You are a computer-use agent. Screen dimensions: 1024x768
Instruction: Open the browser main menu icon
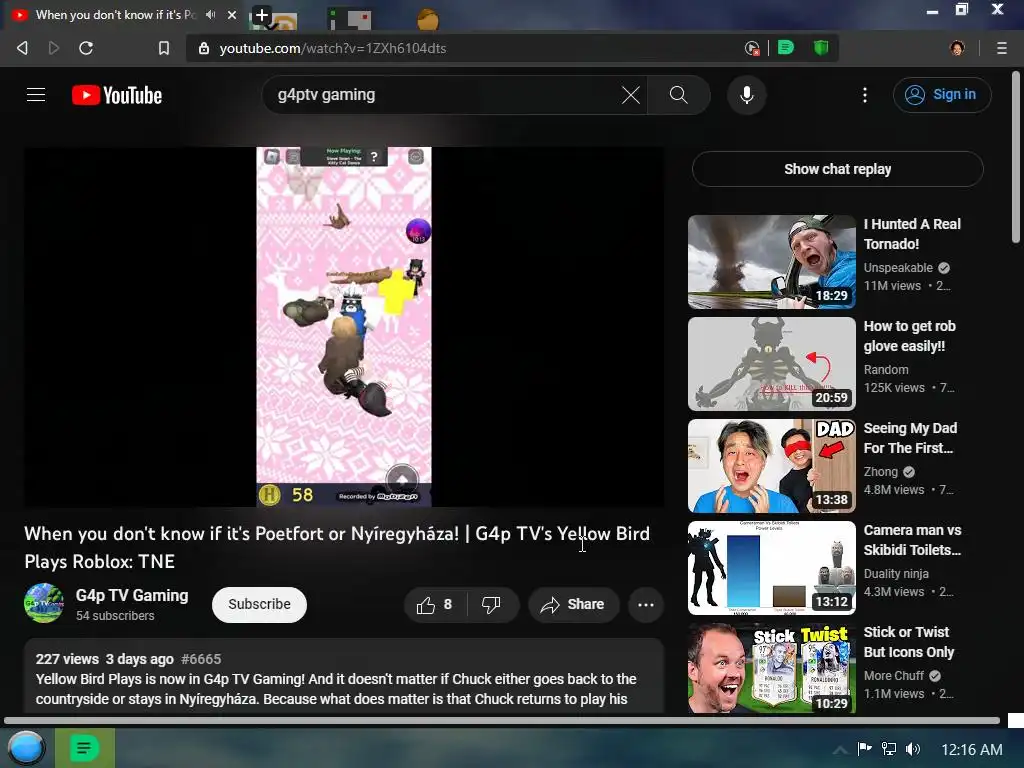[x=1001, y=48]
